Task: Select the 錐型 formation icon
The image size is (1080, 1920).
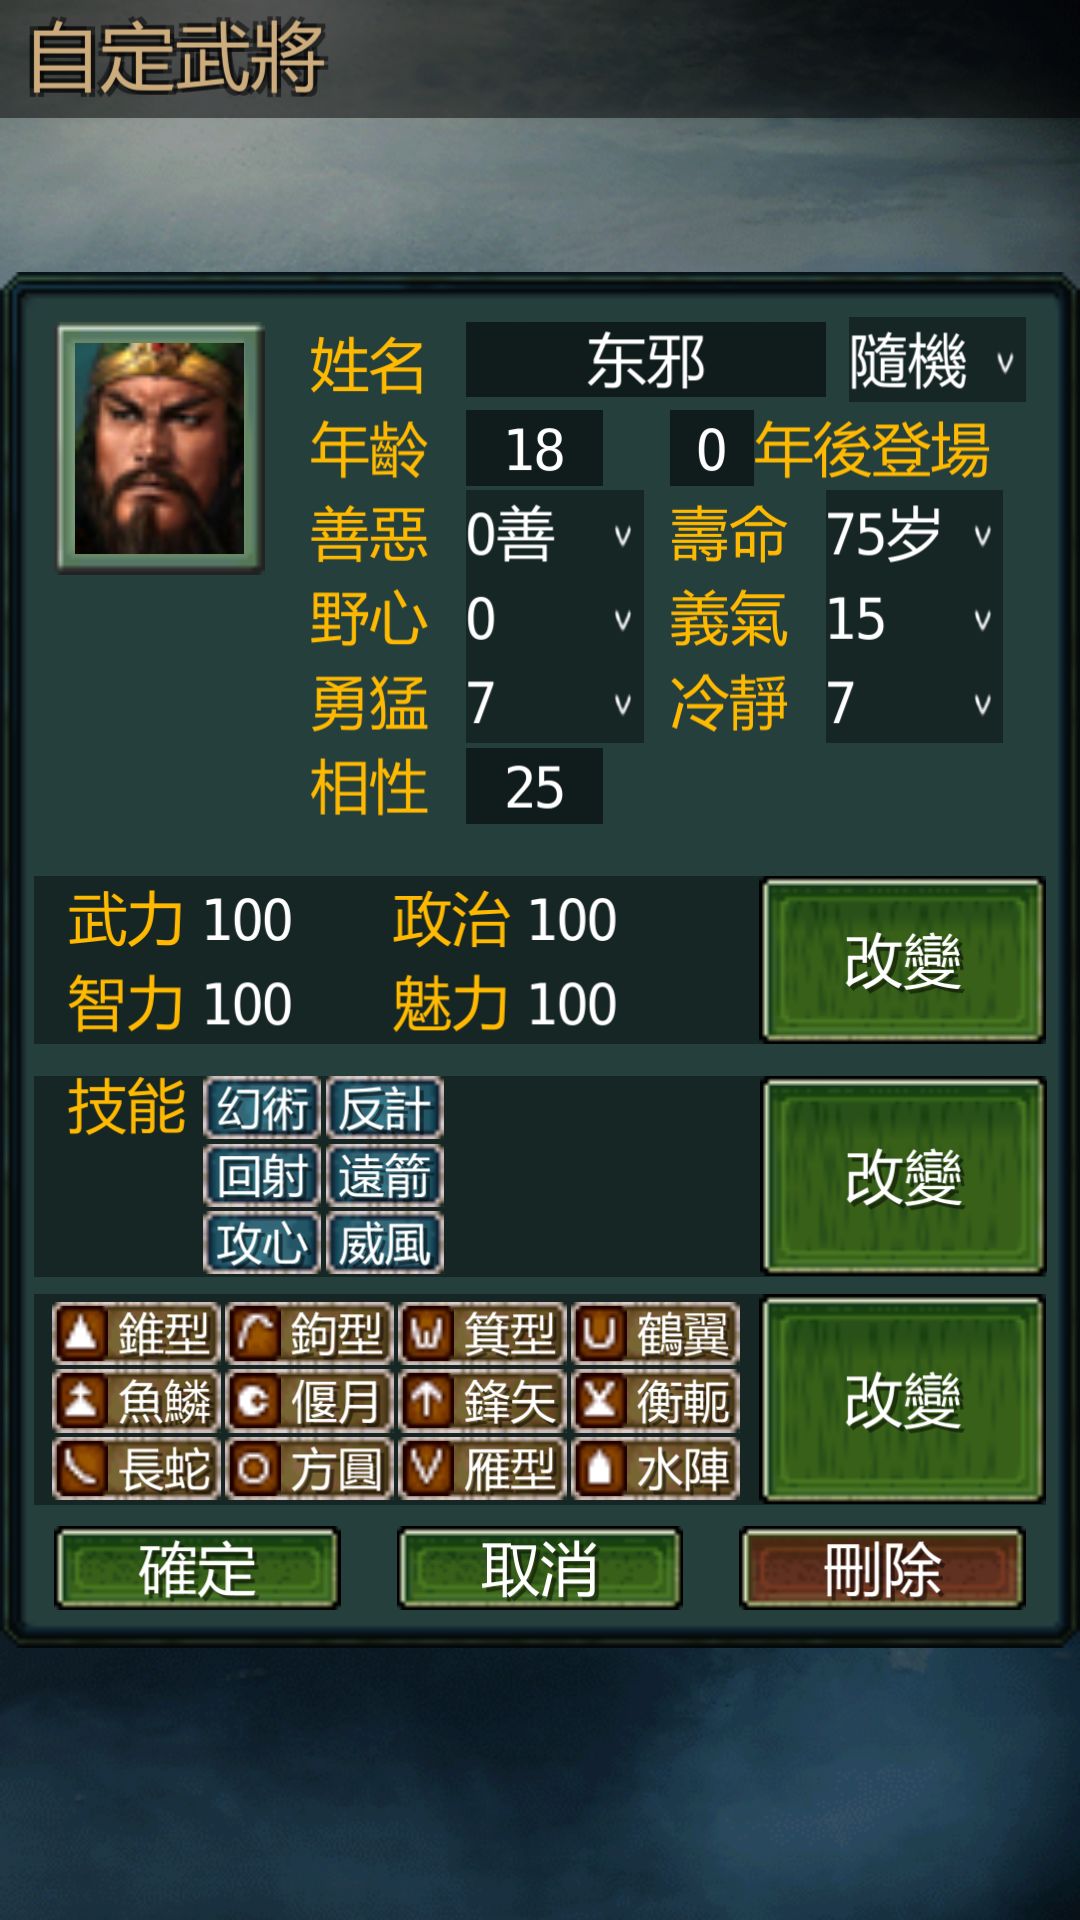Action: coord(135,1333)
